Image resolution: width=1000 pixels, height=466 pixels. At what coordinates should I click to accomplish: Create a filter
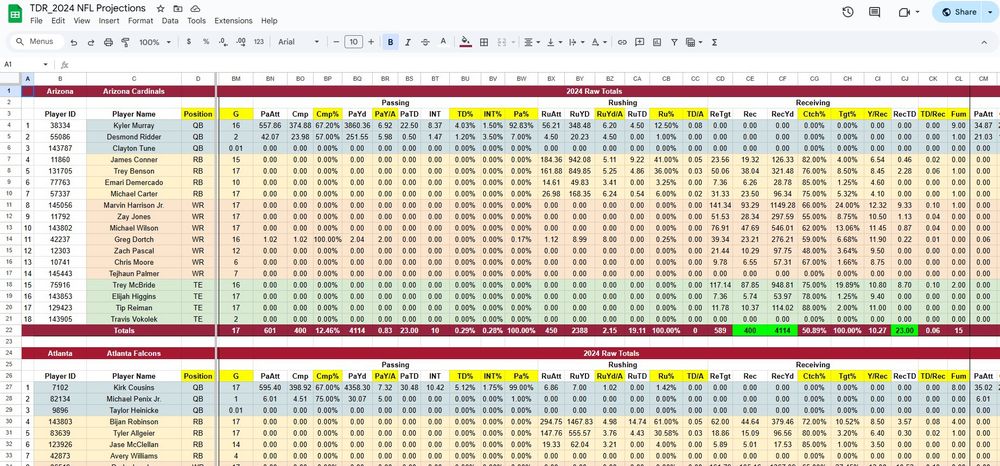pos(674,42)
